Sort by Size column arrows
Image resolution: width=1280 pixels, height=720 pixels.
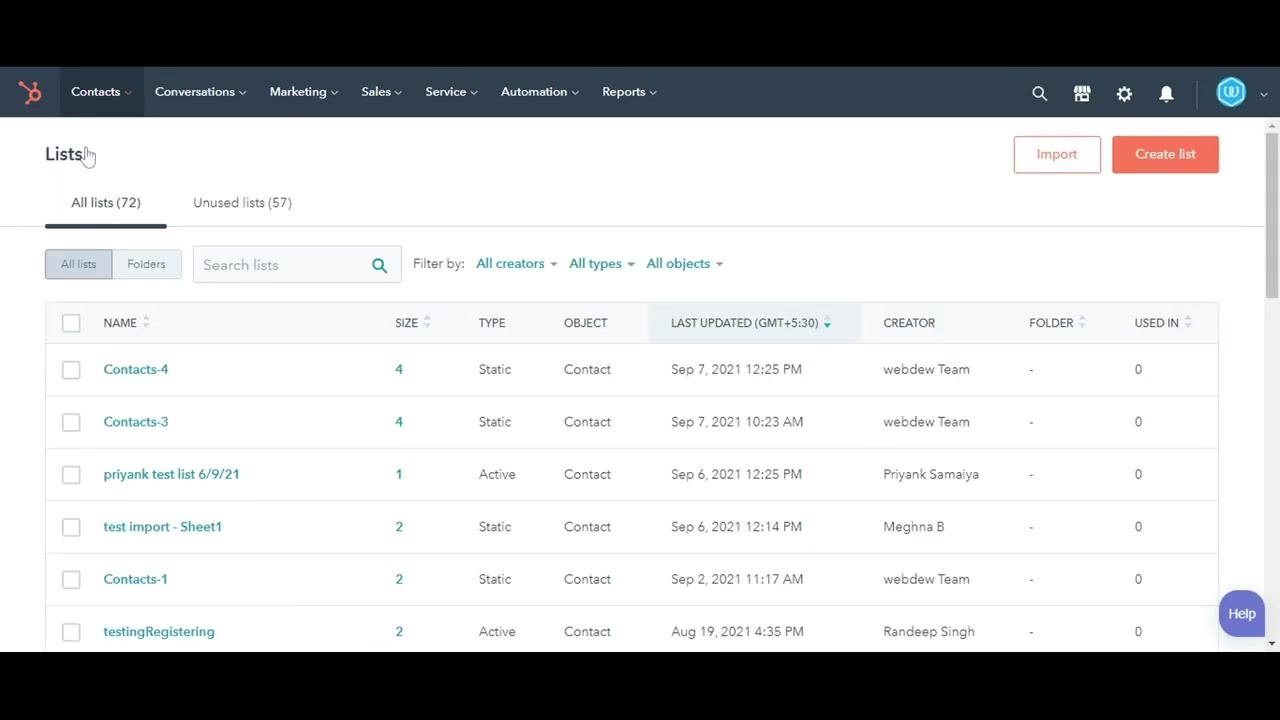[x=427, y=322]
